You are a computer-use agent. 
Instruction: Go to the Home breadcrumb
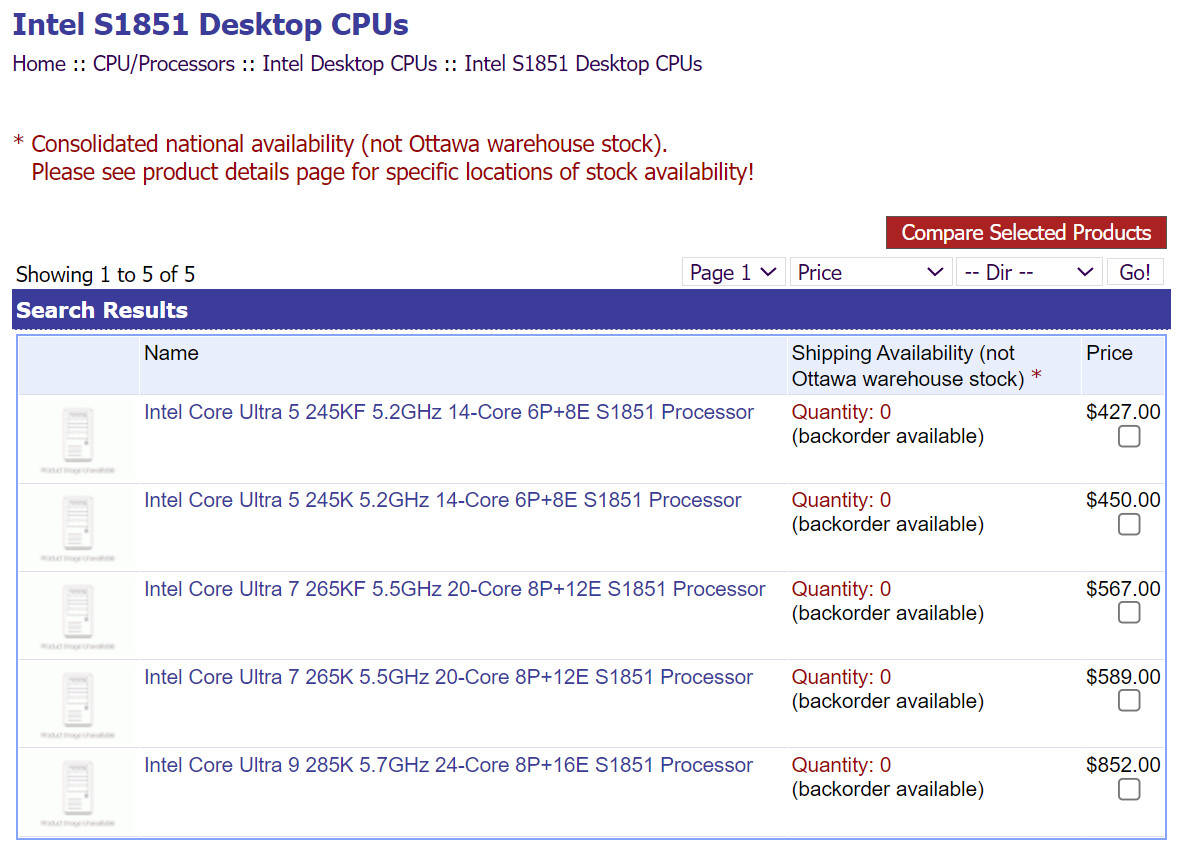[x=39, y=64]
